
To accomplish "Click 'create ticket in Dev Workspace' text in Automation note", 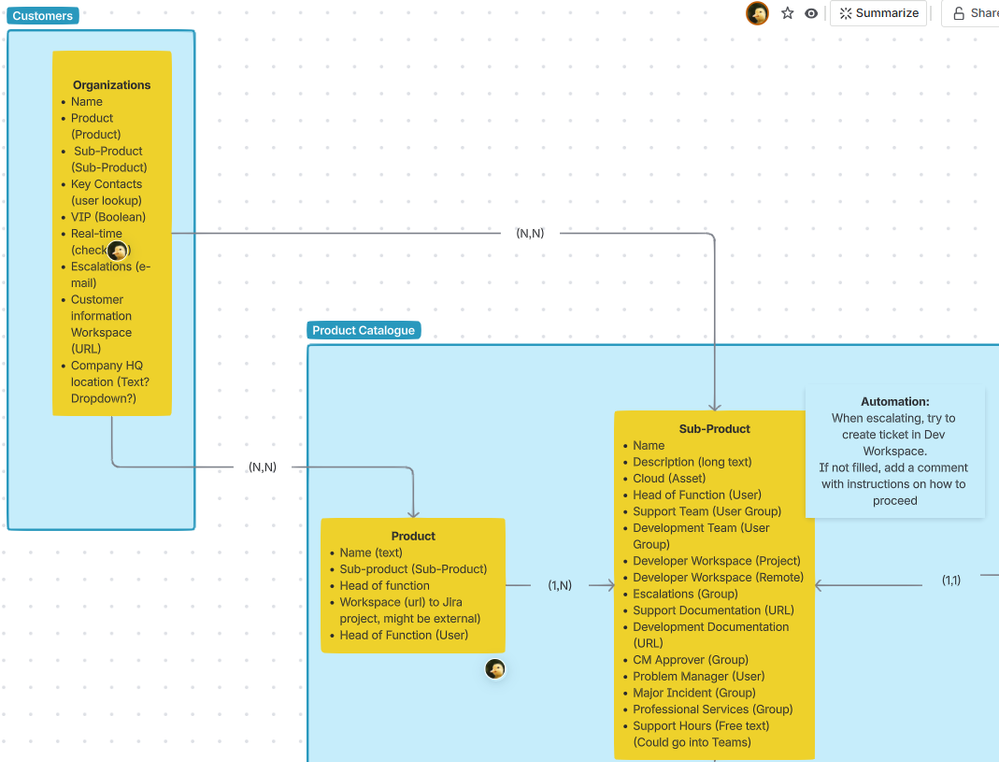I will click(x=894, y=443).
